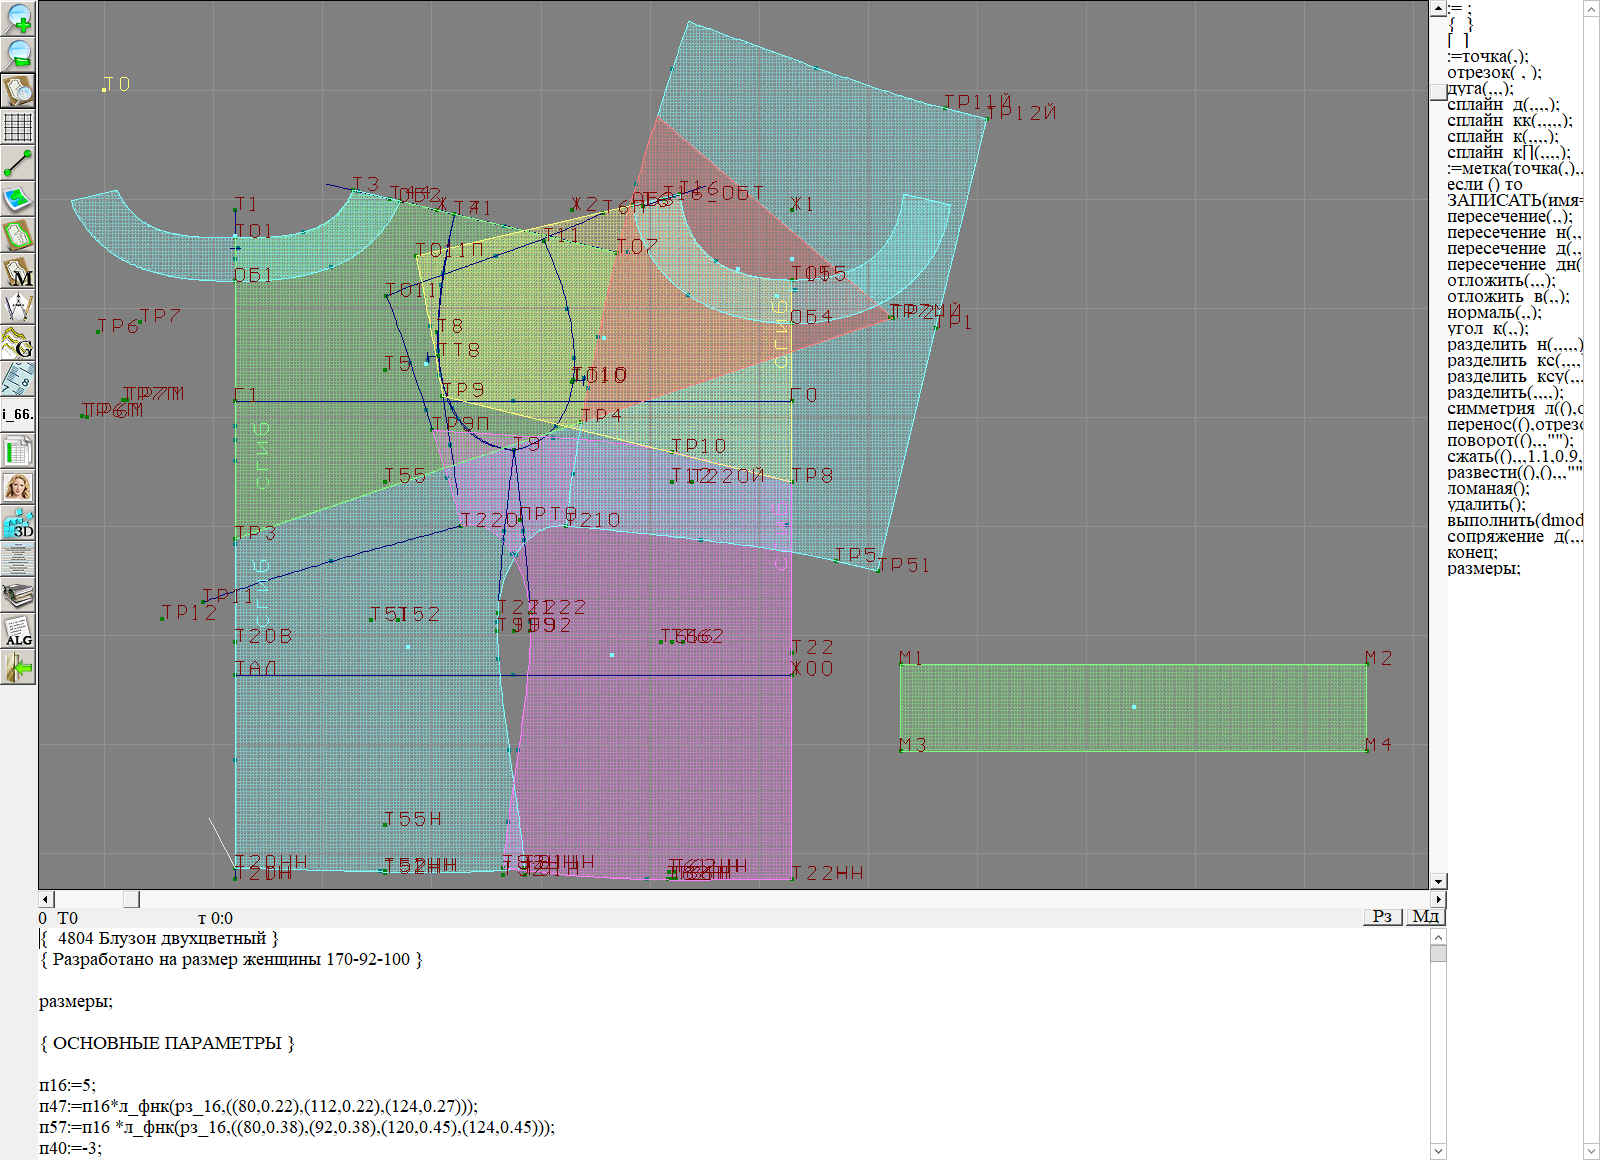Open the stacked books library icon
The height and width of the screenshot is (1160, 1600).
18,595
